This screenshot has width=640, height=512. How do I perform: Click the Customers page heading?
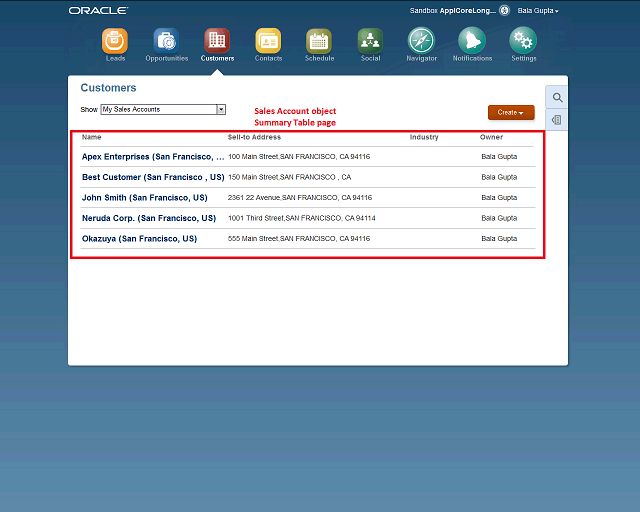pyautogui.click(x=108, y=88)
